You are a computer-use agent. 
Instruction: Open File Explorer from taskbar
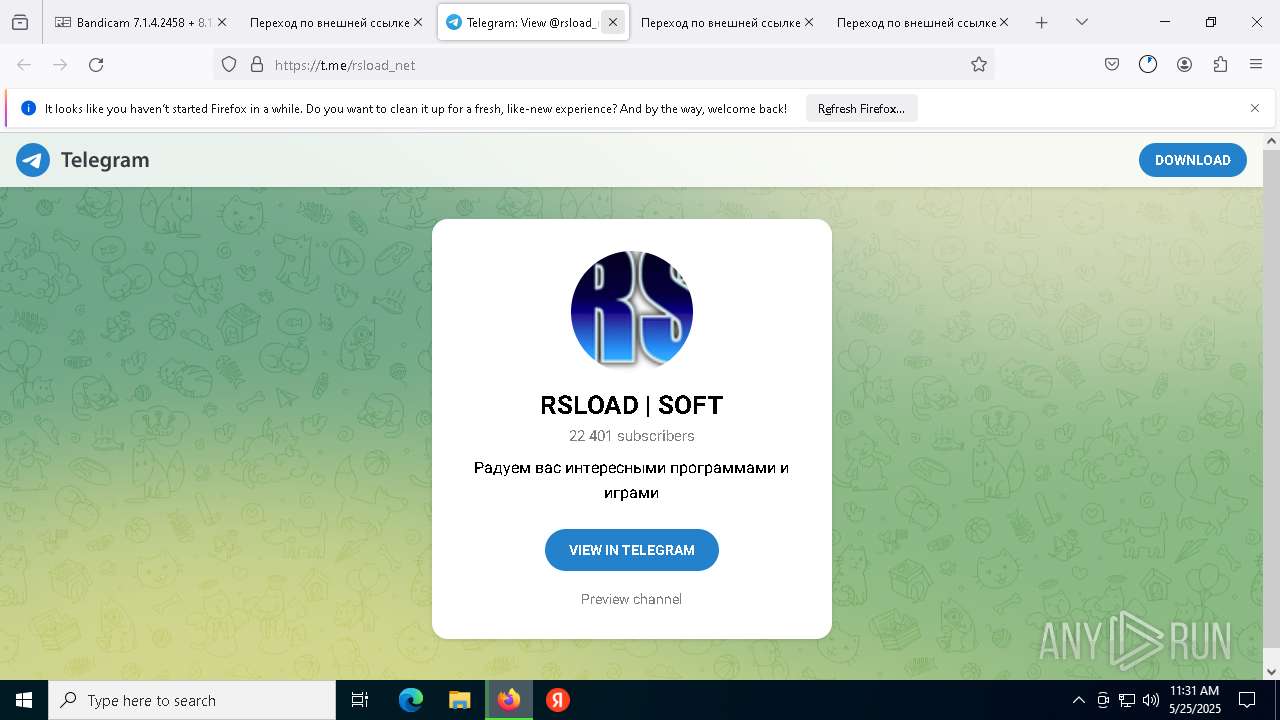[x=460, y=700]
